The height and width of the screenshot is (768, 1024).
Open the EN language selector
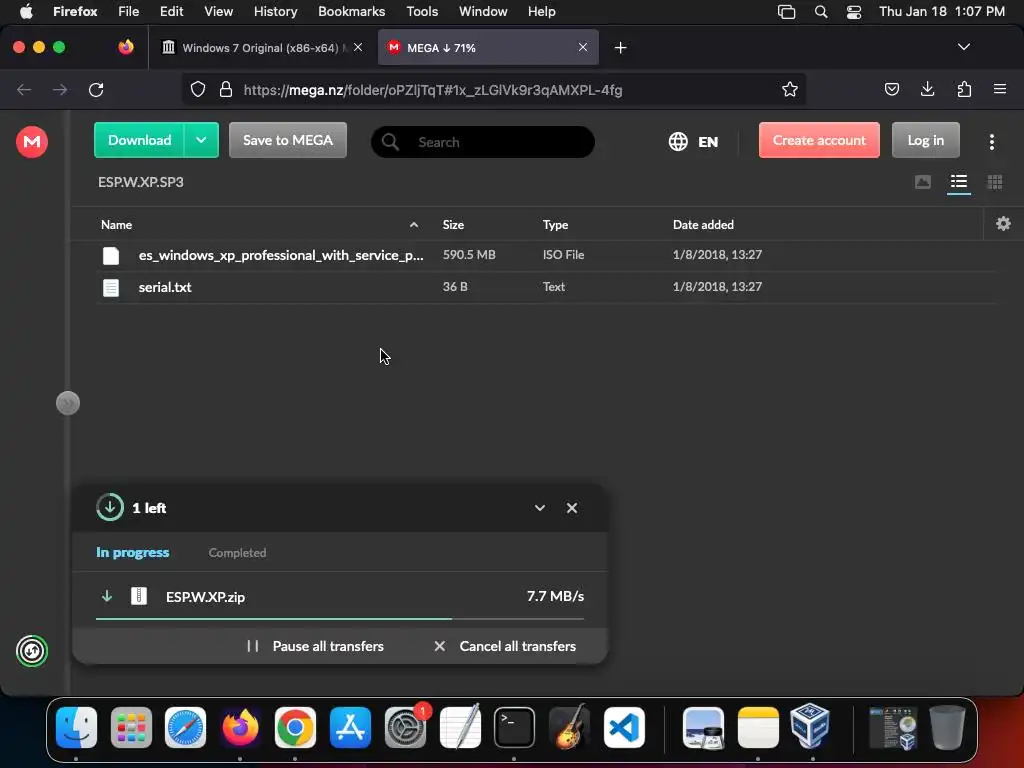coord(693,141)
